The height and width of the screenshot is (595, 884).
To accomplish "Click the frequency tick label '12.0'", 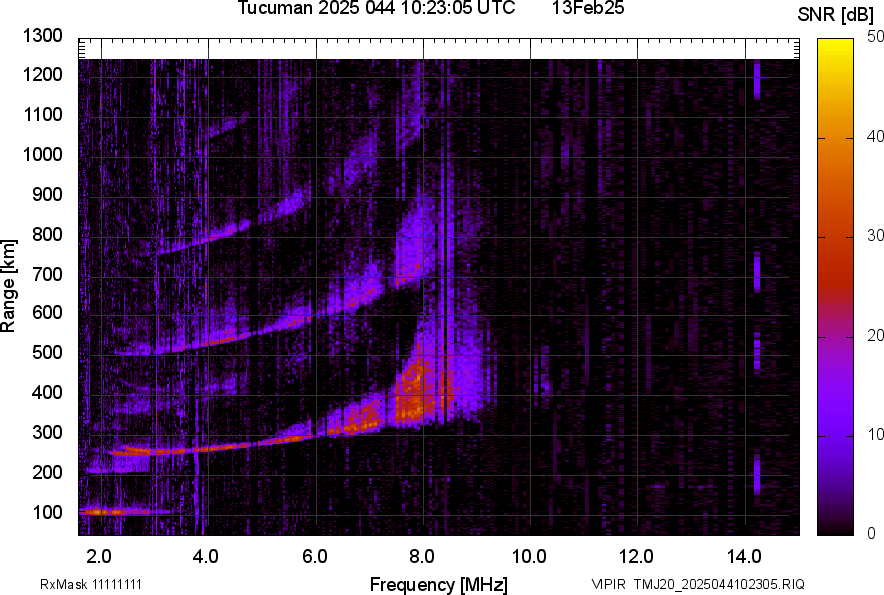I will [636, 557].
